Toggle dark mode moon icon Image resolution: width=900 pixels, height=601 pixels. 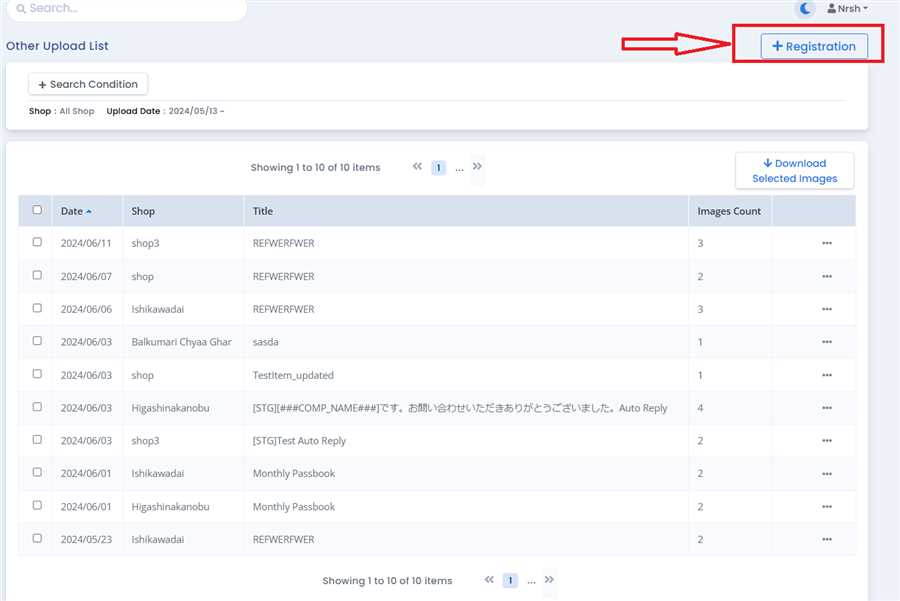click(805, 8)
